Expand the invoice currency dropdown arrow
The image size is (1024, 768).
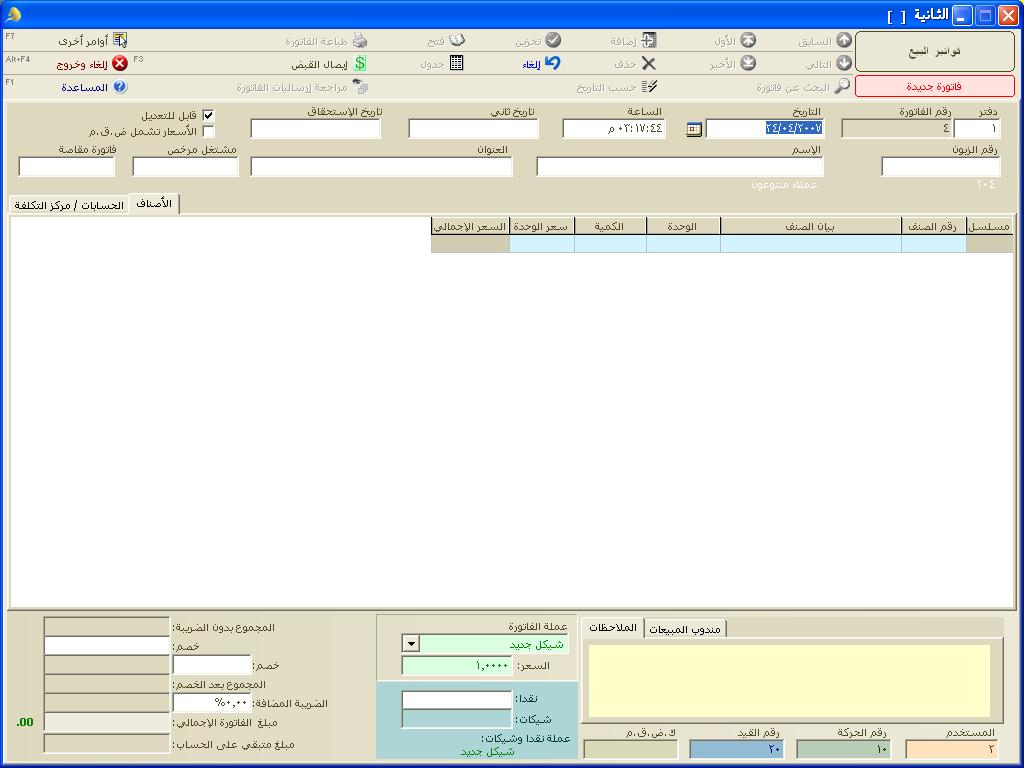(410, 645)
